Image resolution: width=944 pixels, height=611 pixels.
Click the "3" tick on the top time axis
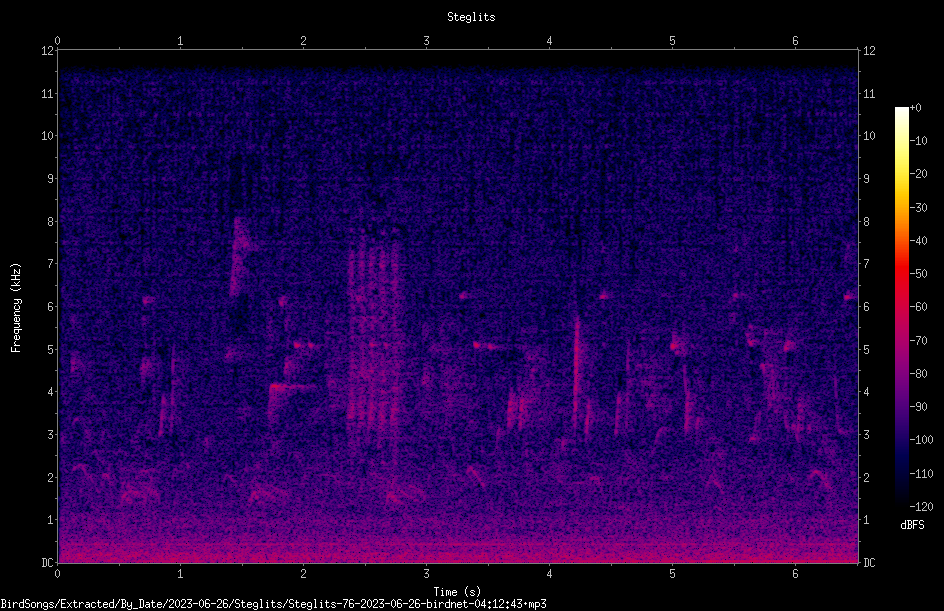(426, 41)
